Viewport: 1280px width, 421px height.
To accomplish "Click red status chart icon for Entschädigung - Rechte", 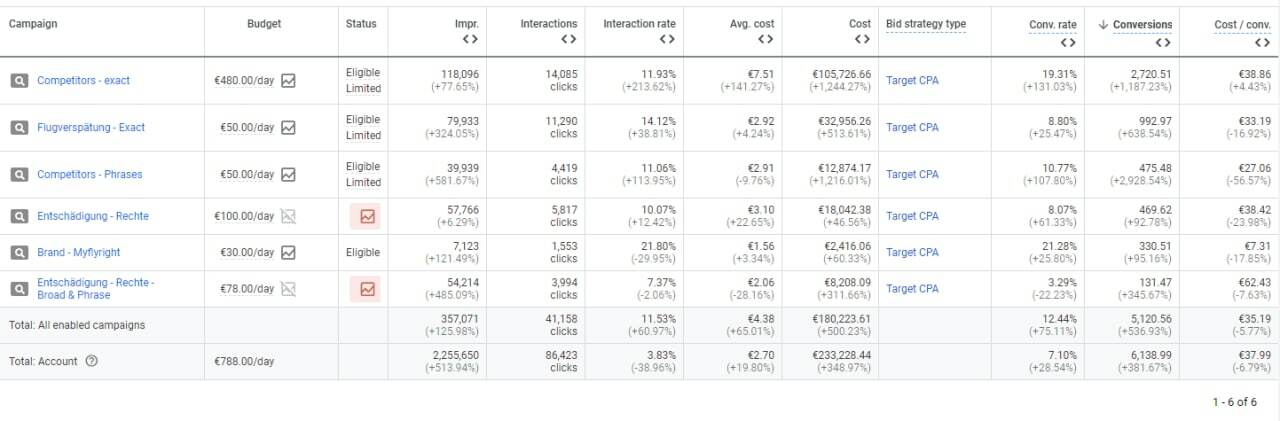I will [x=367, y=216].
